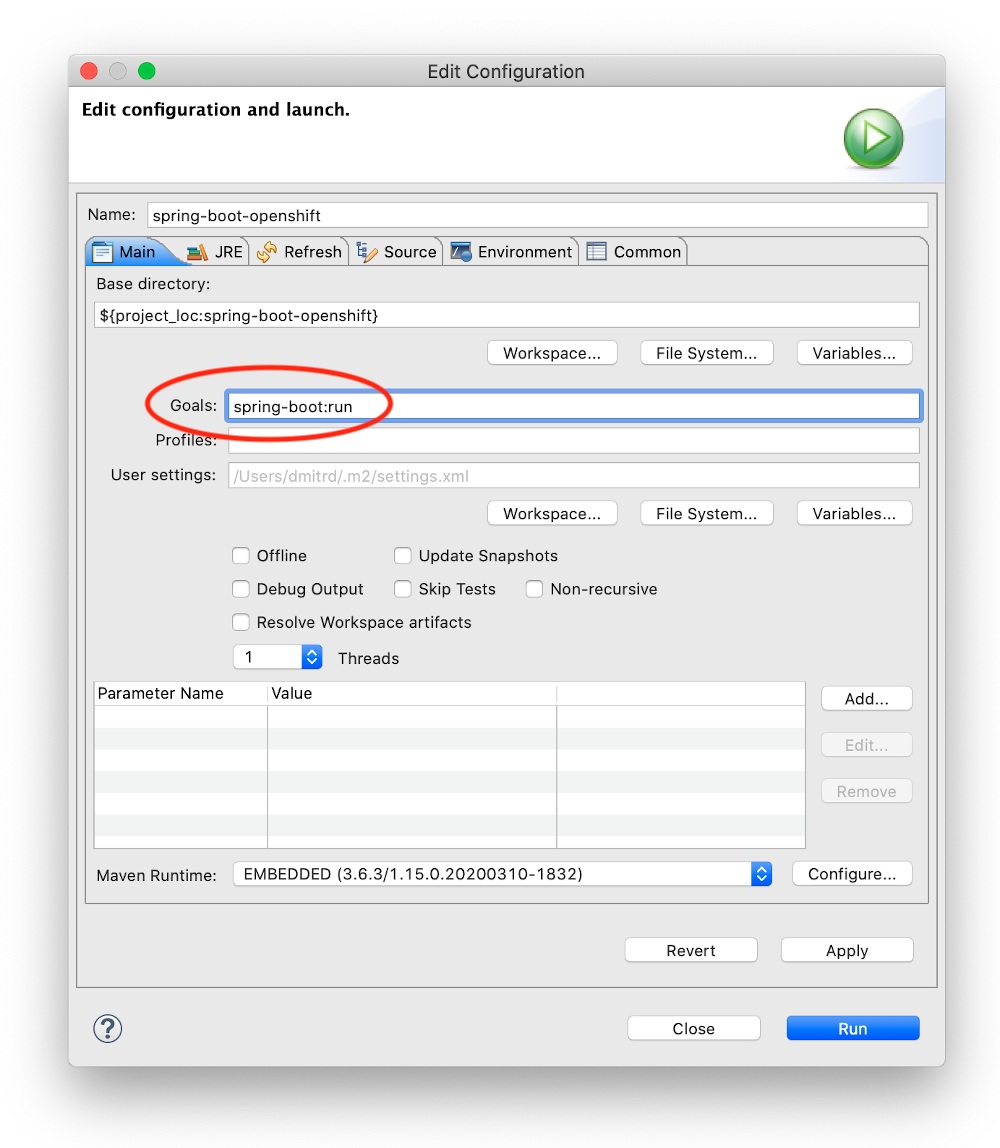Click the JRE books icon
This screenshot has height=1148, width=1000.
[197, 253]
